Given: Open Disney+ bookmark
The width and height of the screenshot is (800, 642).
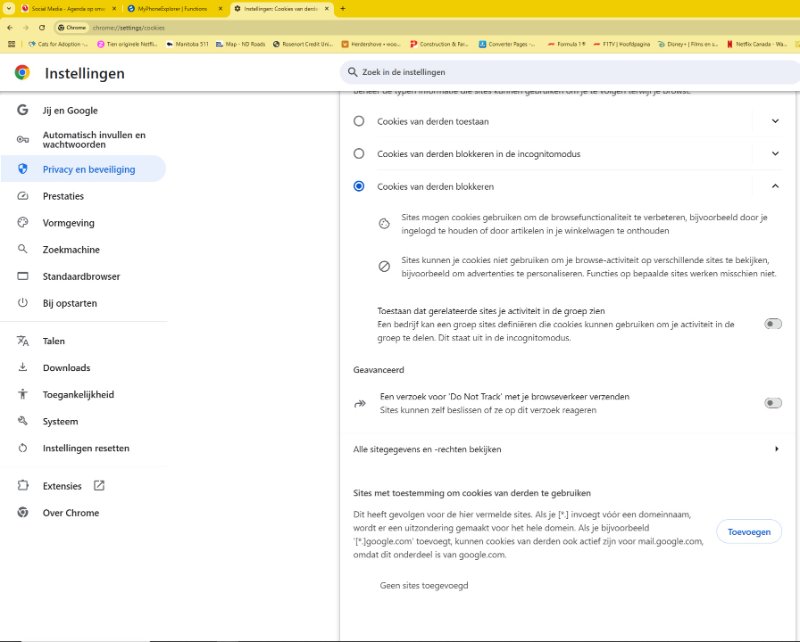Looking at the screenshot, I should pos(688,44).
